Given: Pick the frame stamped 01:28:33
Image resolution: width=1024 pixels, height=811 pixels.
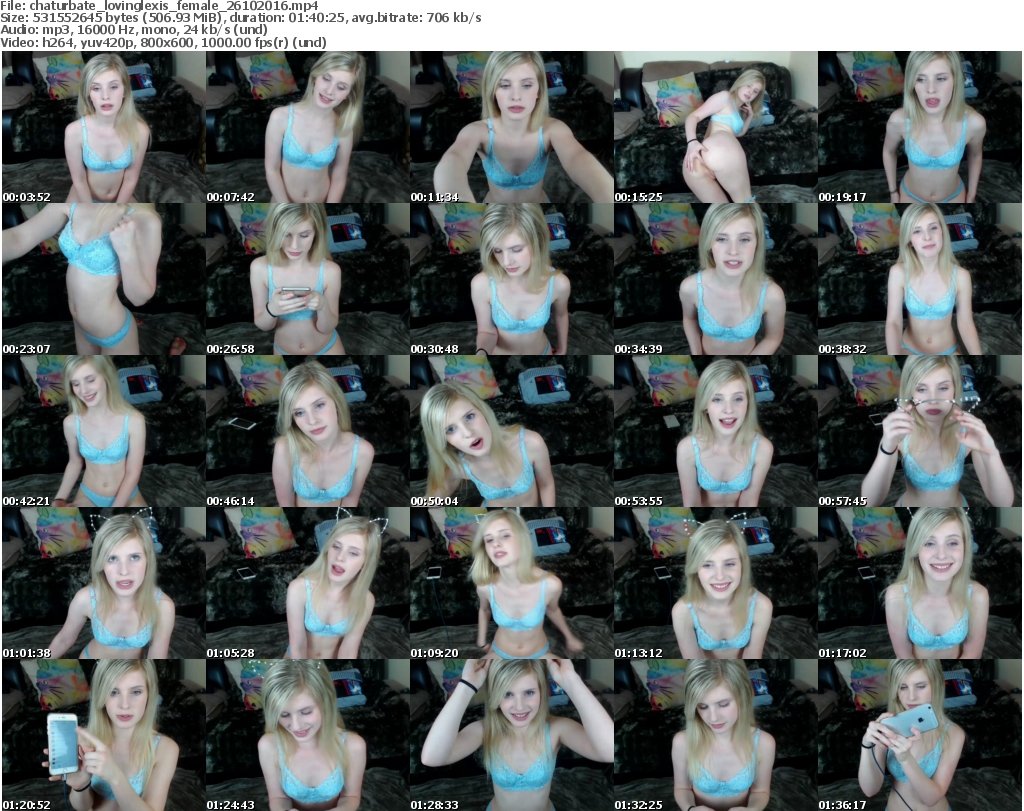Looking at the screenshot, I should click(x=511, y=735).
